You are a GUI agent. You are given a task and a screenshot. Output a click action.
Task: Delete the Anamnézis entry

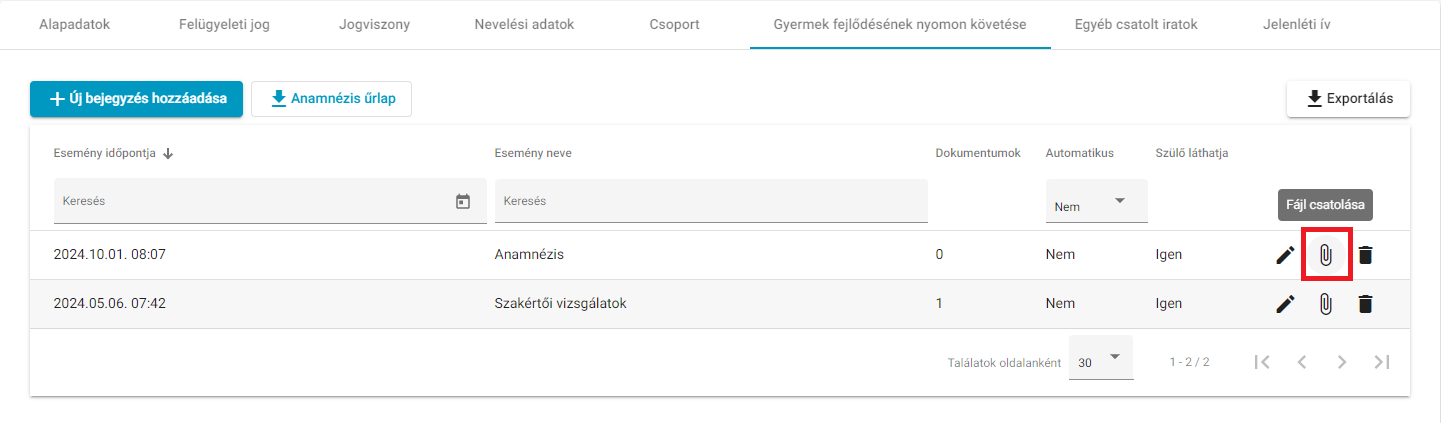tap(1366, 255)
